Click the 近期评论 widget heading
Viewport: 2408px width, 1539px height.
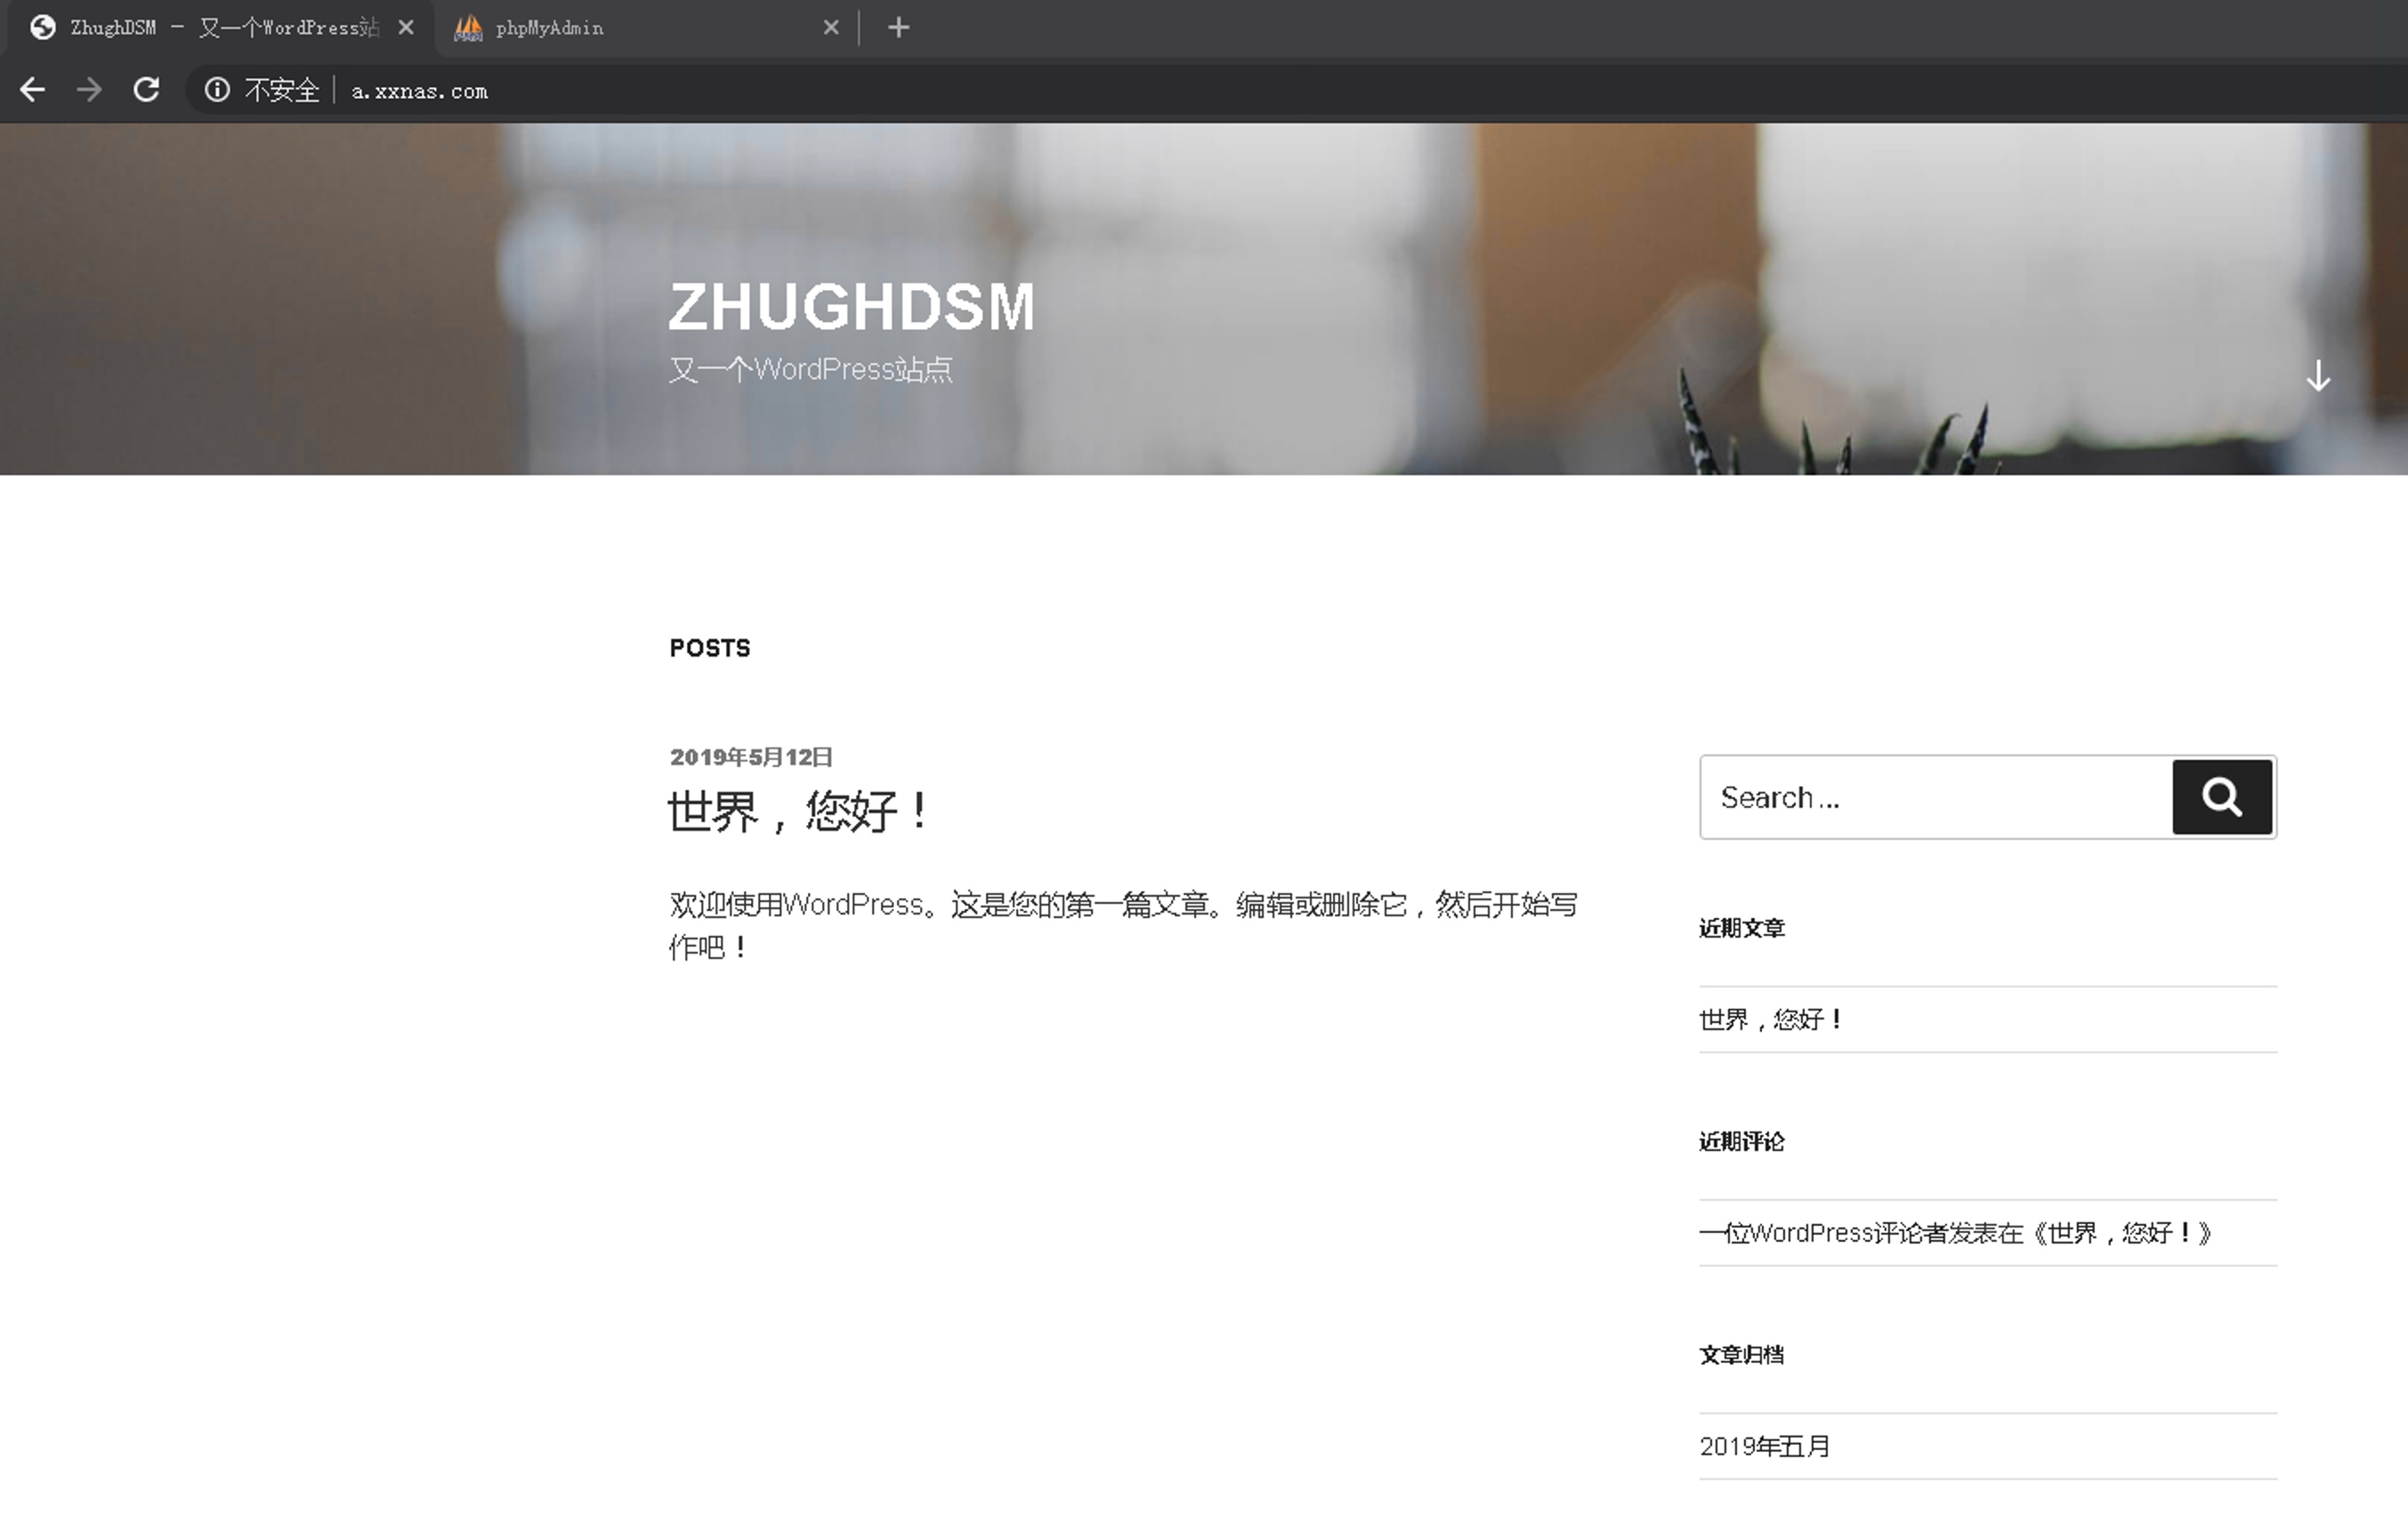[1742, 1141]
